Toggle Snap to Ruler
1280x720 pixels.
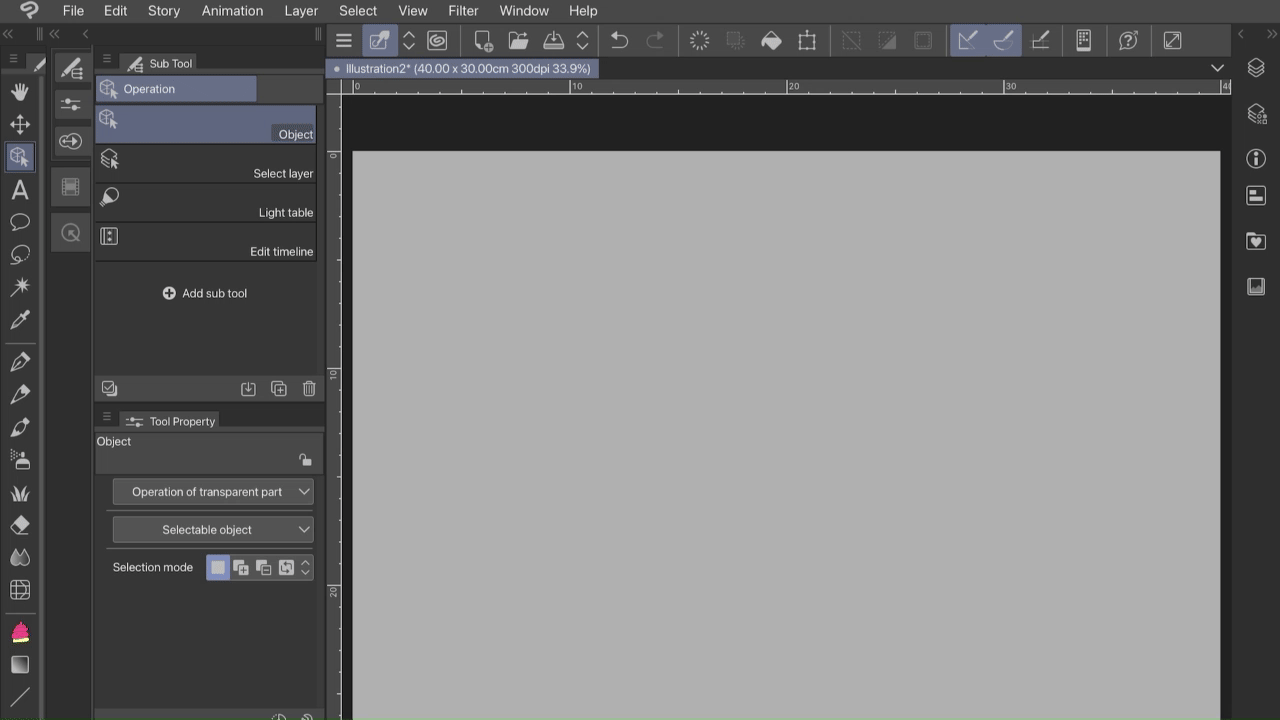(x=968, y=41)
